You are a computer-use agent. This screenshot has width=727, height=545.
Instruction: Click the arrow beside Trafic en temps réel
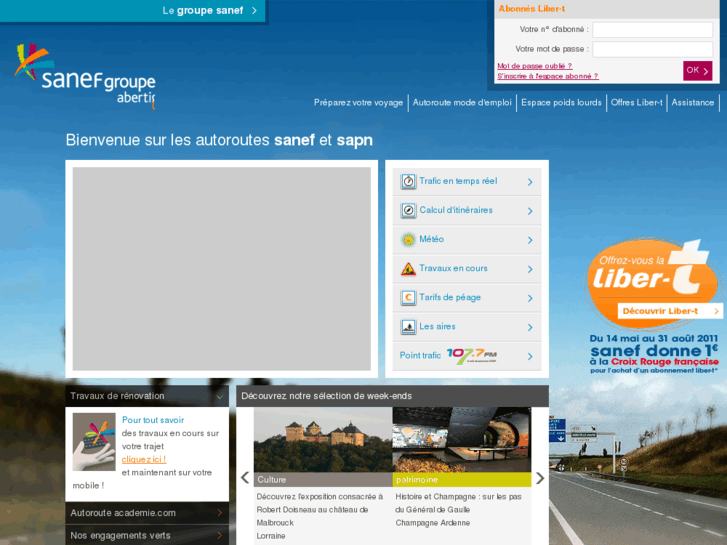pos(530,182)
